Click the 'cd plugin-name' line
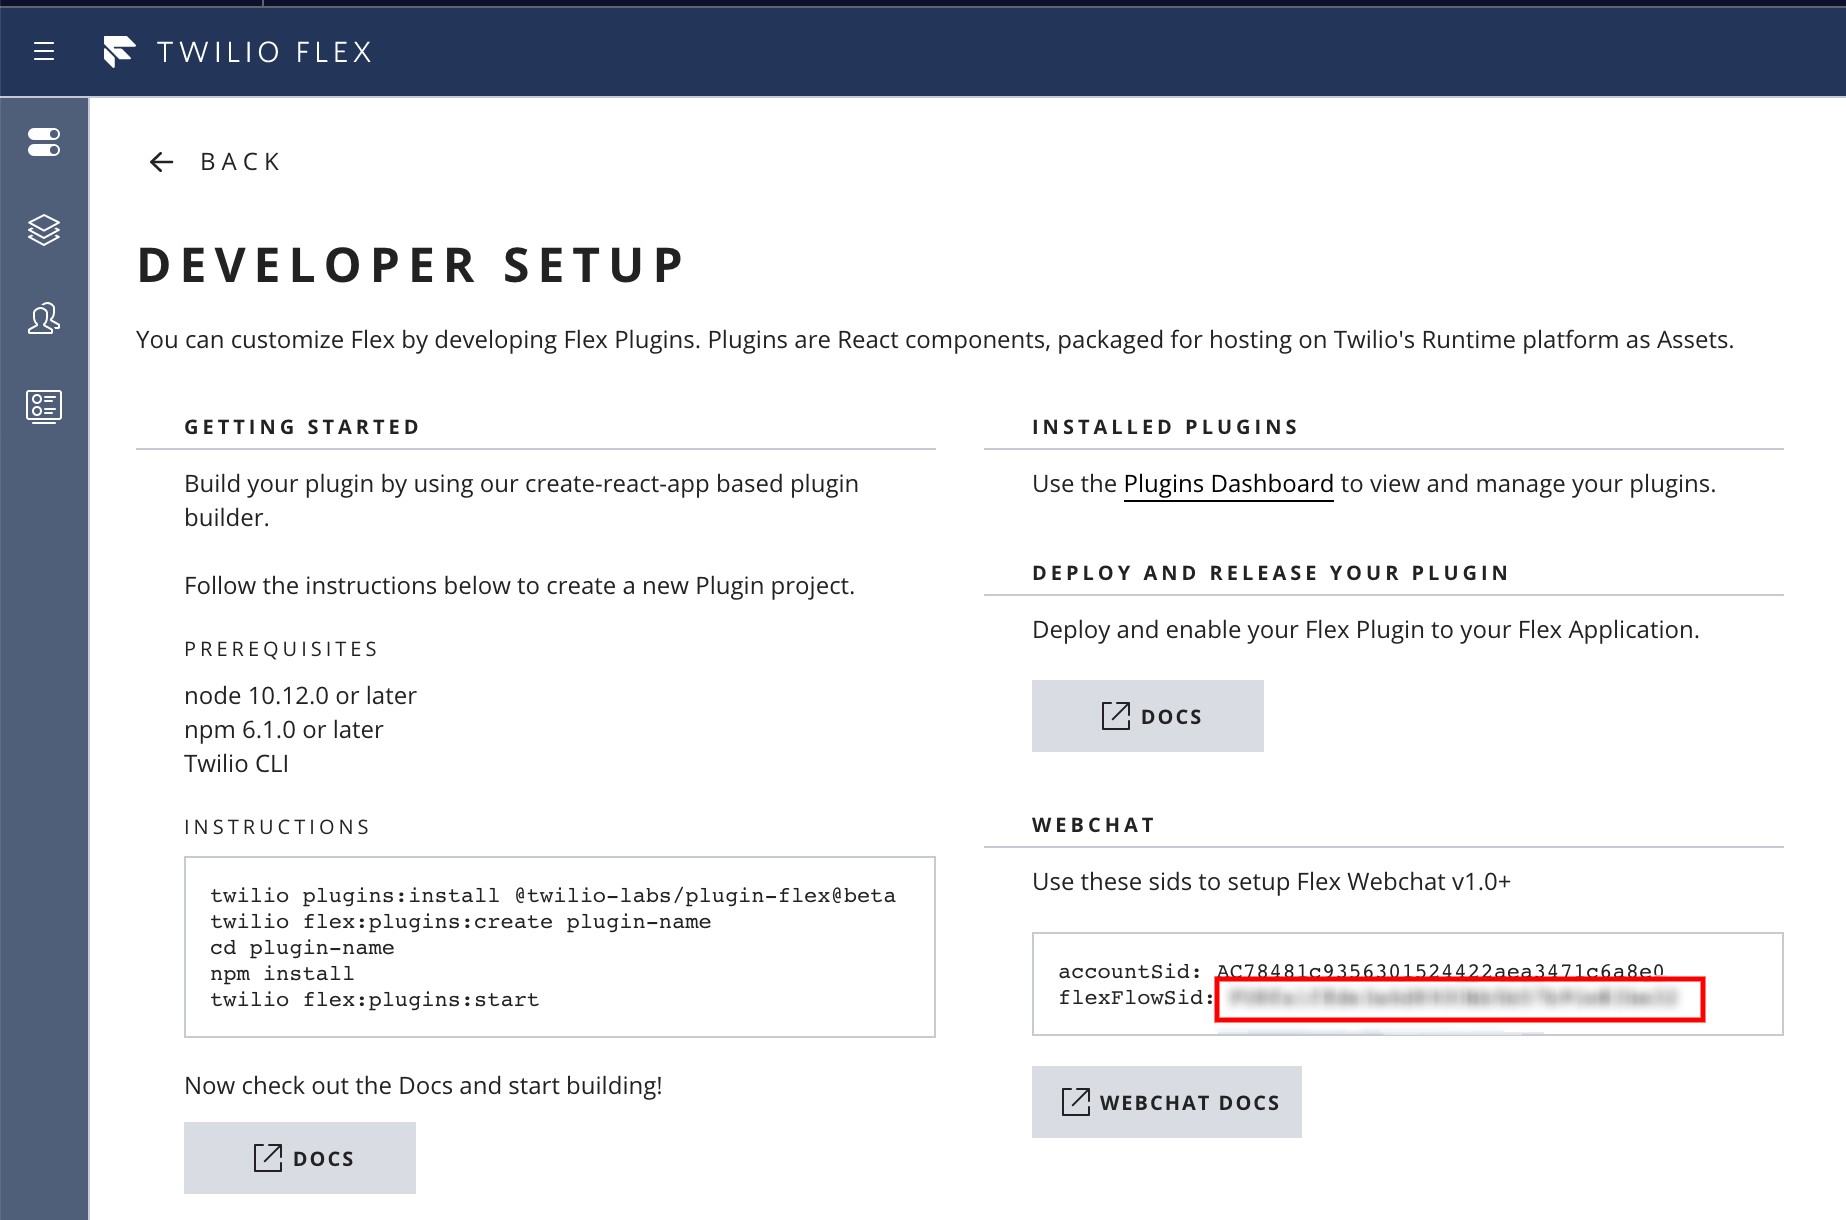The width and height of the screenshot is (1846, 1220). [x=302, y=948]
